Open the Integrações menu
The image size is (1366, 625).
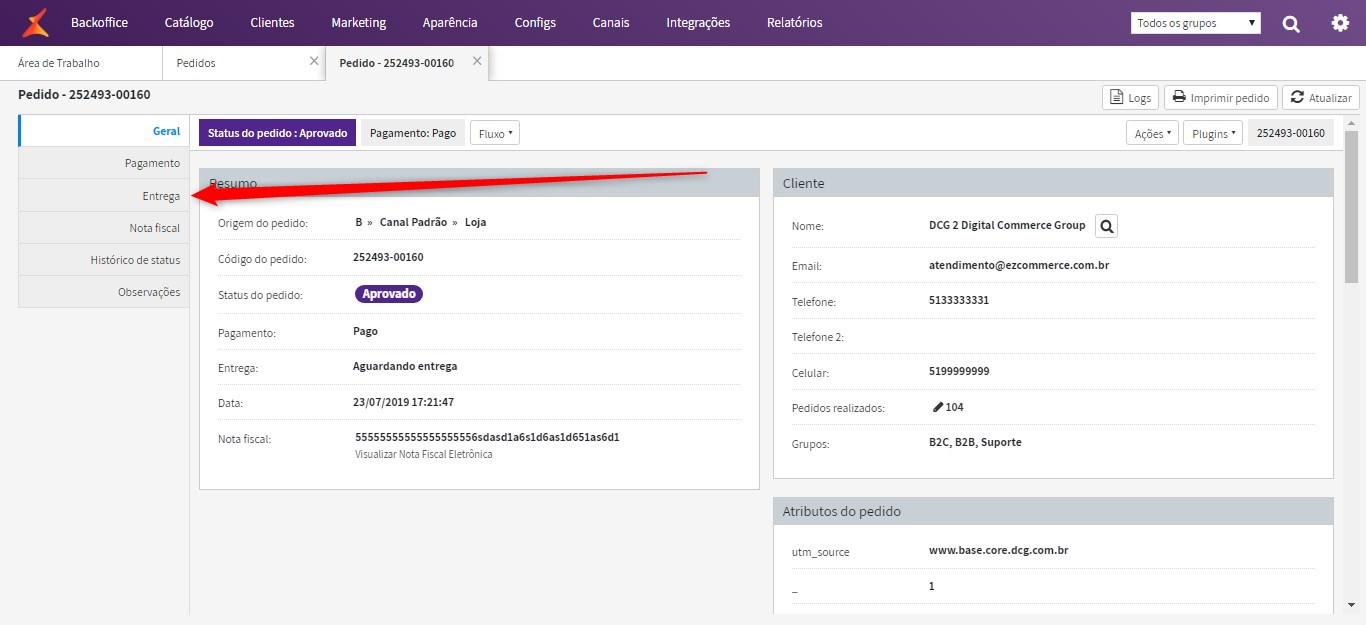point(697,22)
